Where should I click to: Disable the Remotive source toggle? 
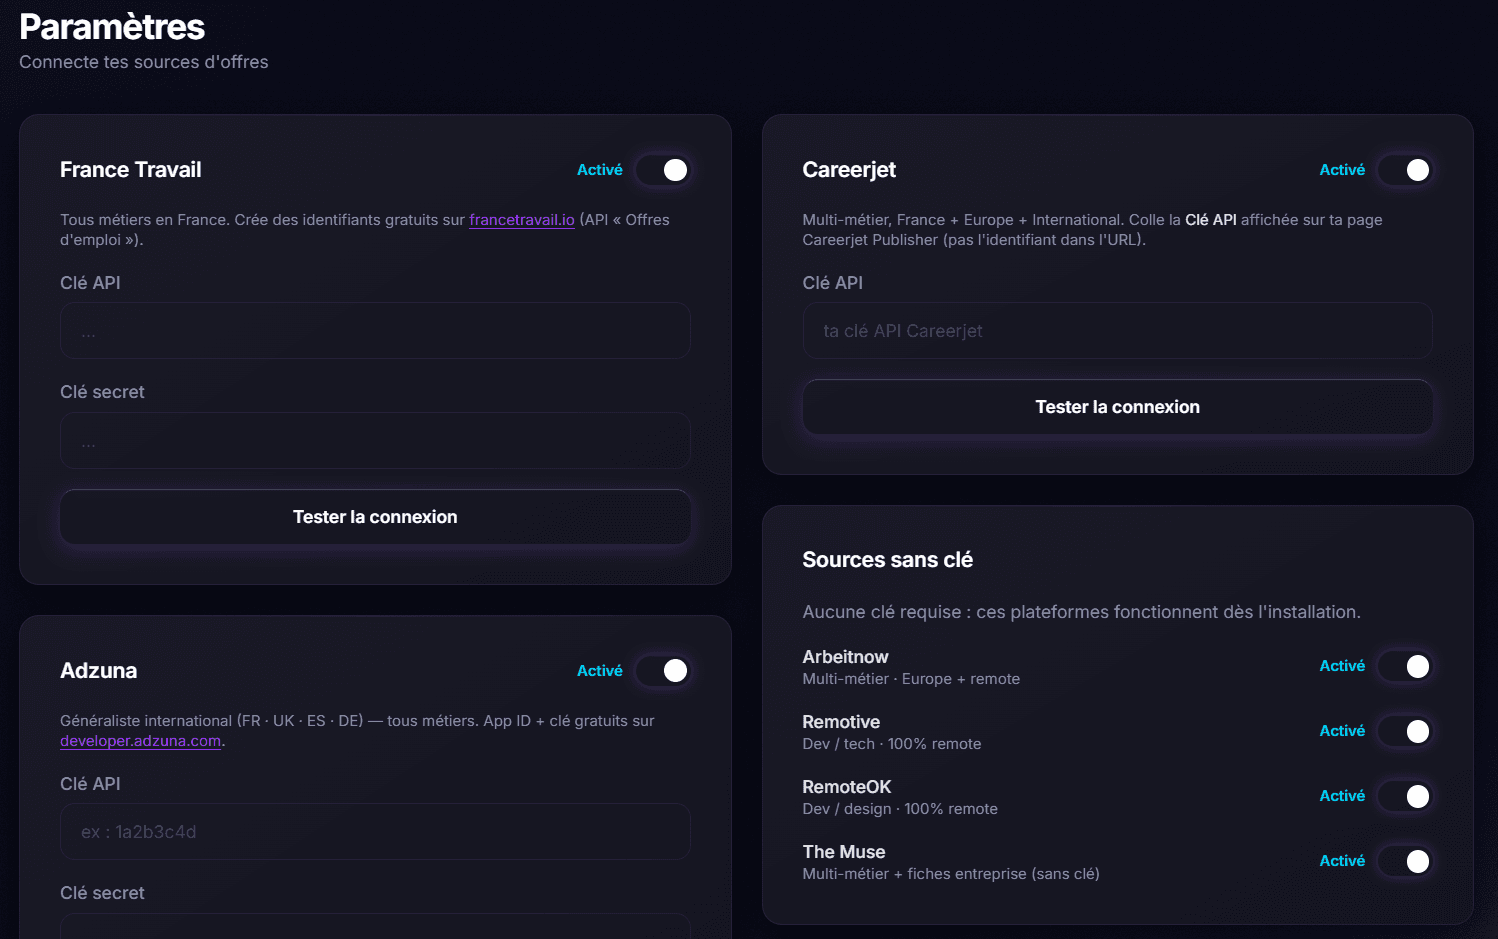pyautogui.click(x=1405, y=731)
